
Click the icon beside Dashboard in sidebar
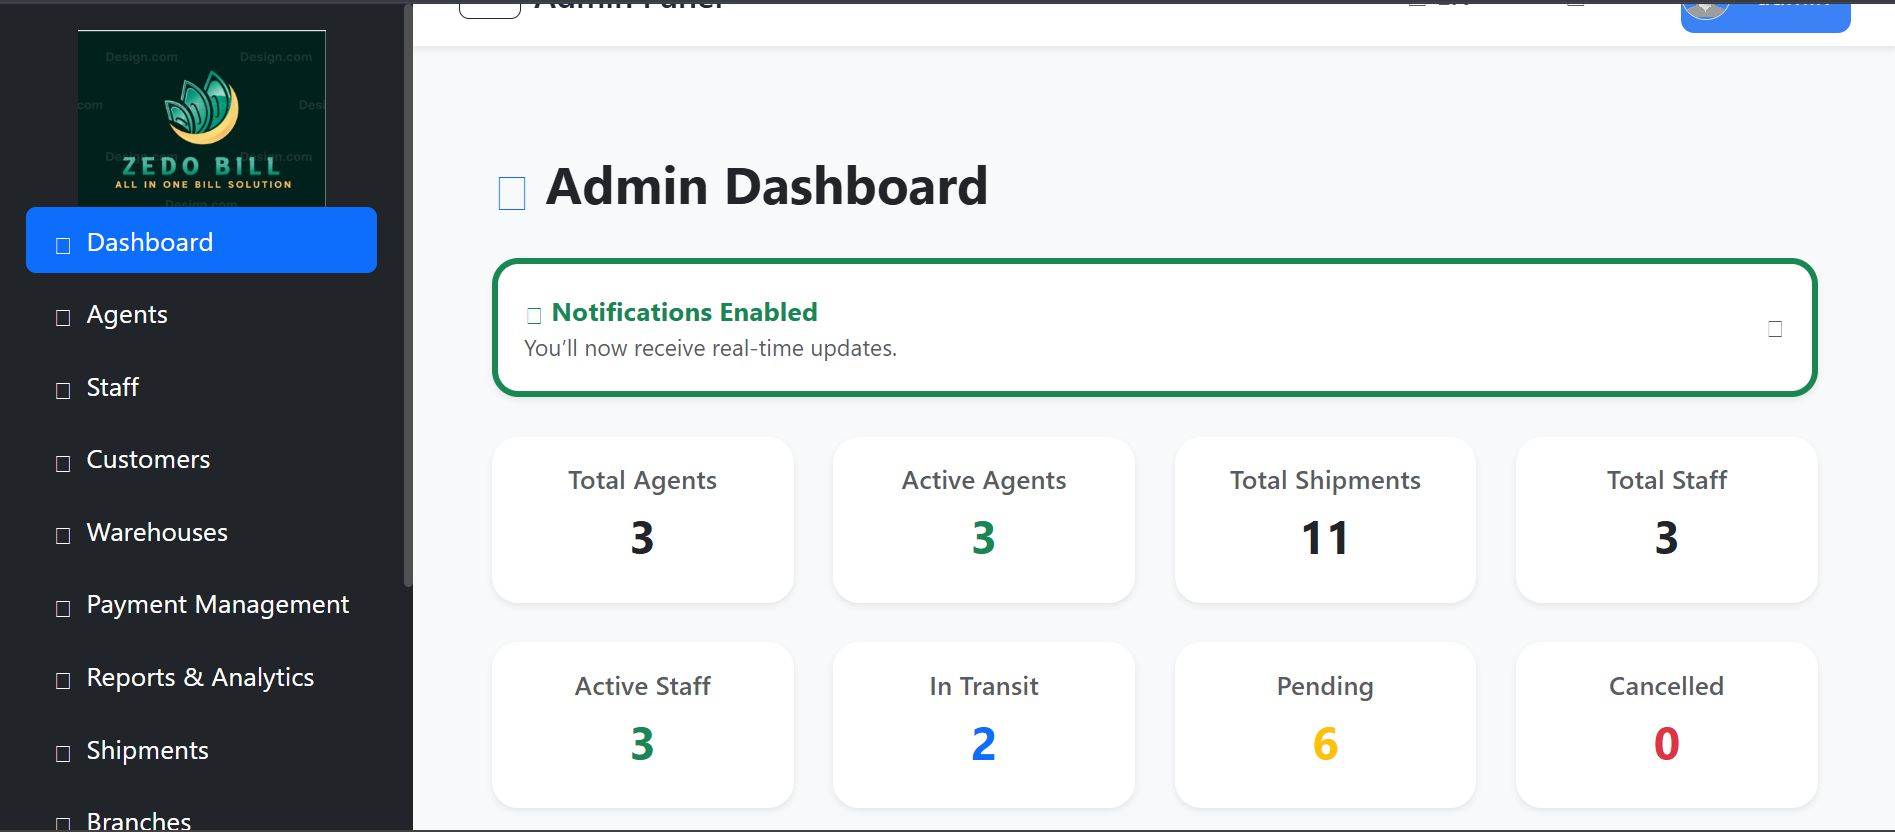(x=63, y=245)
